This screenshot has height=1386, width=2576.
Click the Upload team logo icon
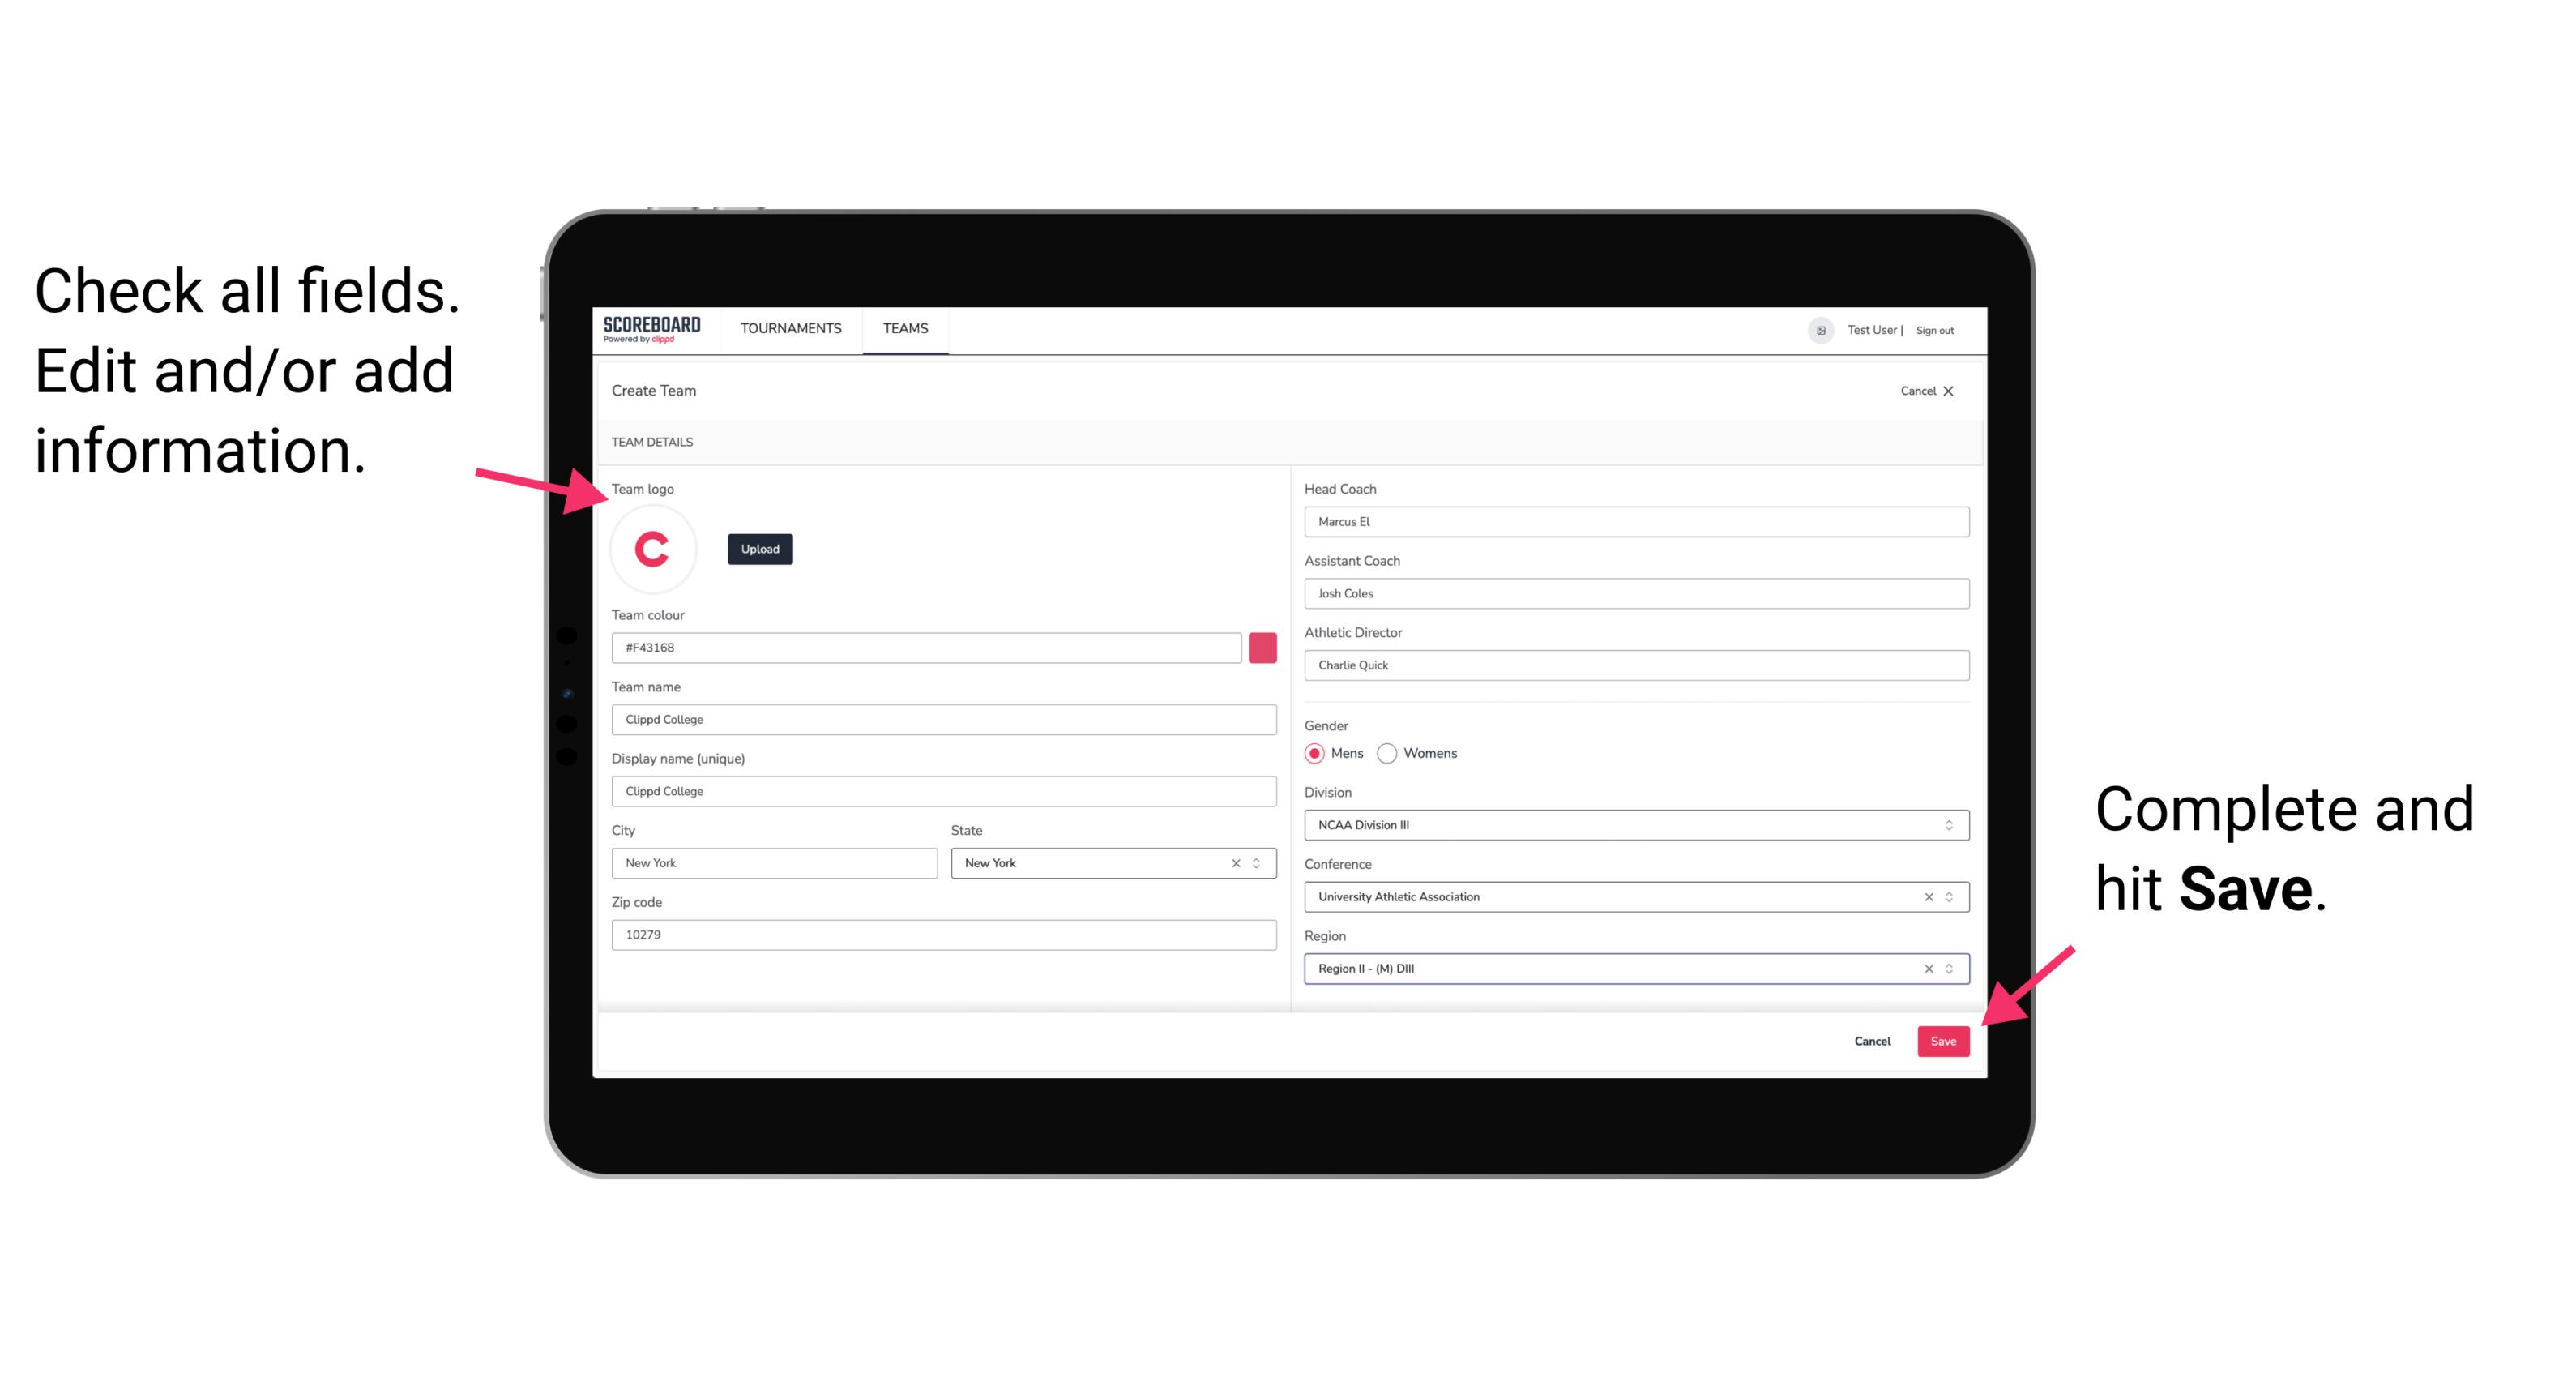(x=761, y=548)
